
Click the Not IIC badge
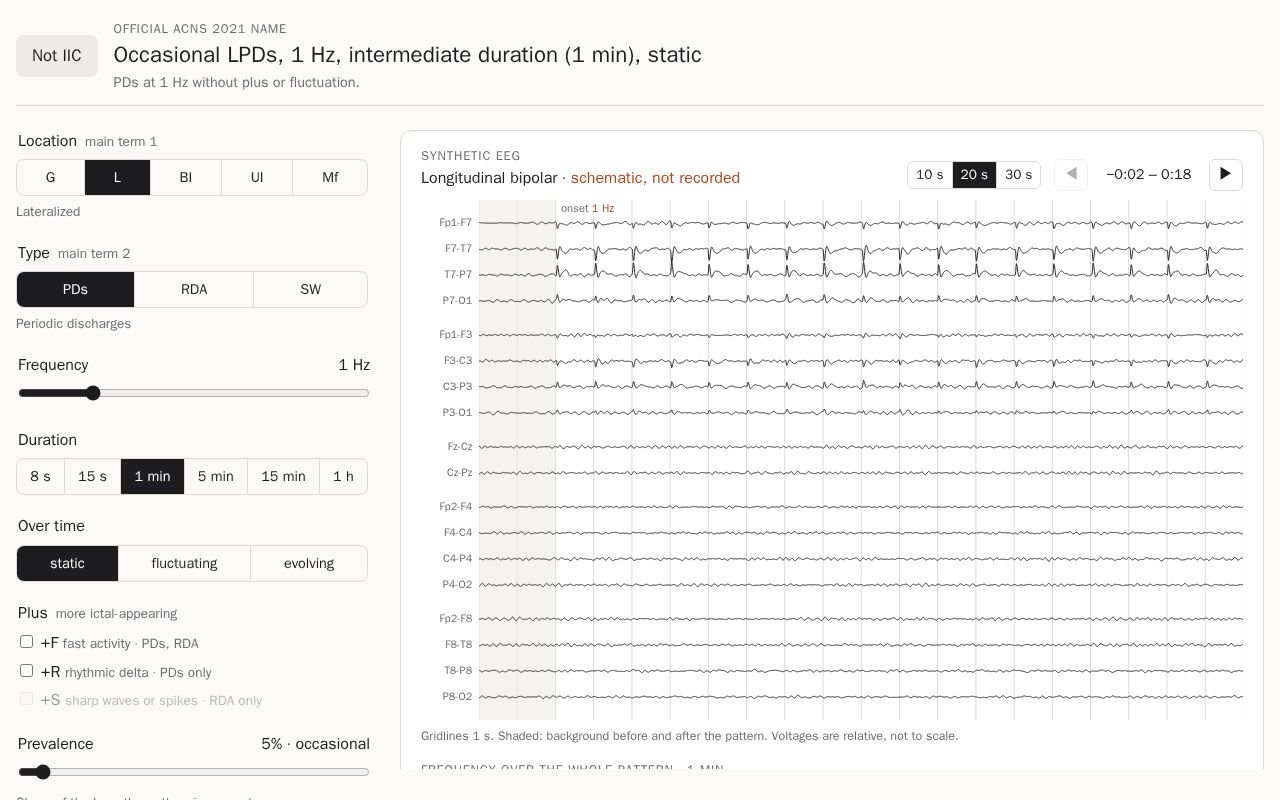click(x=57, y=56)
